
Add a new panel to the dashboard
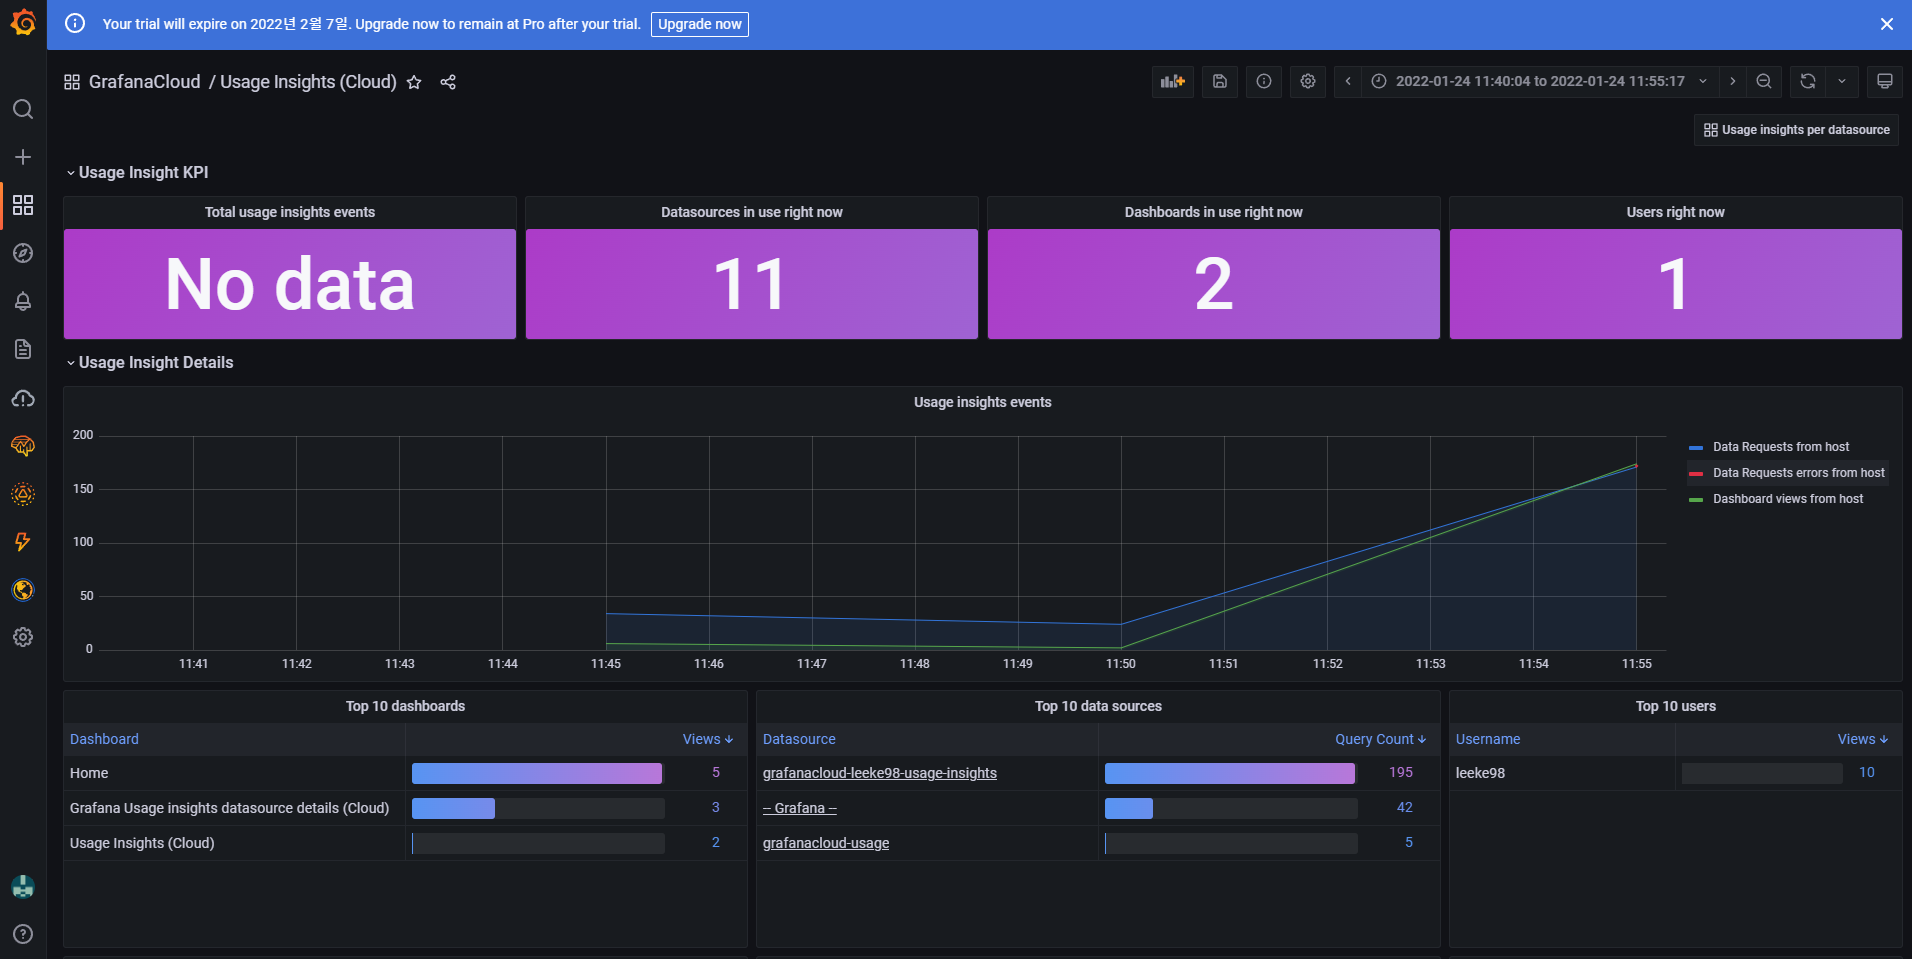1171,81
